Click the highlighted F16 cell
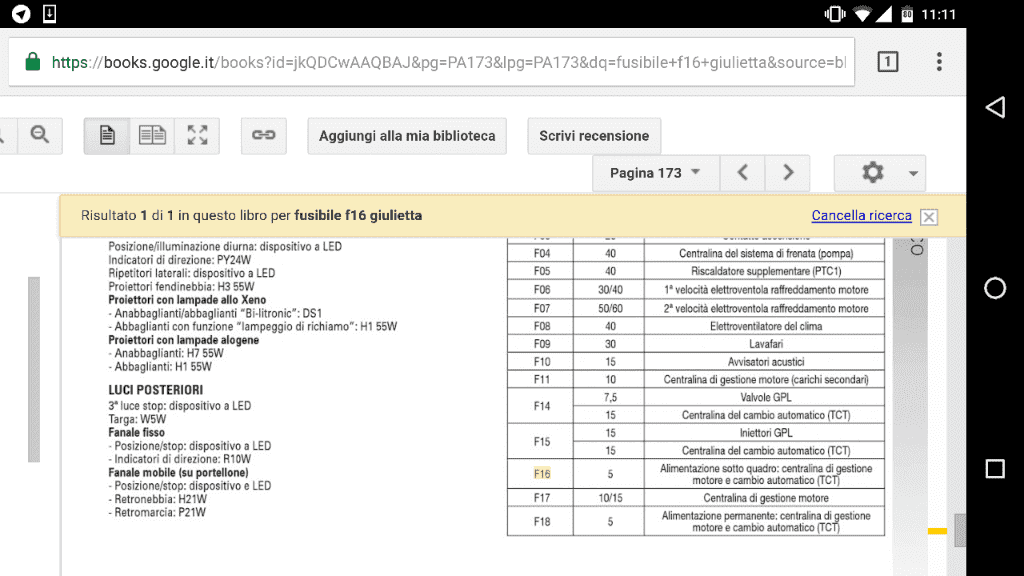This screenshot has width=1024, height=576. (542, 474)
